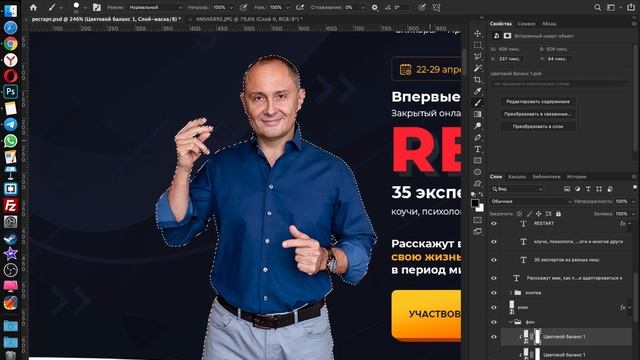Image resolution: width=640 pixels, height=360 pixels.
Task: Open the brush mode dropdown 'Нормальный'
Action: (x=155, y=7)
